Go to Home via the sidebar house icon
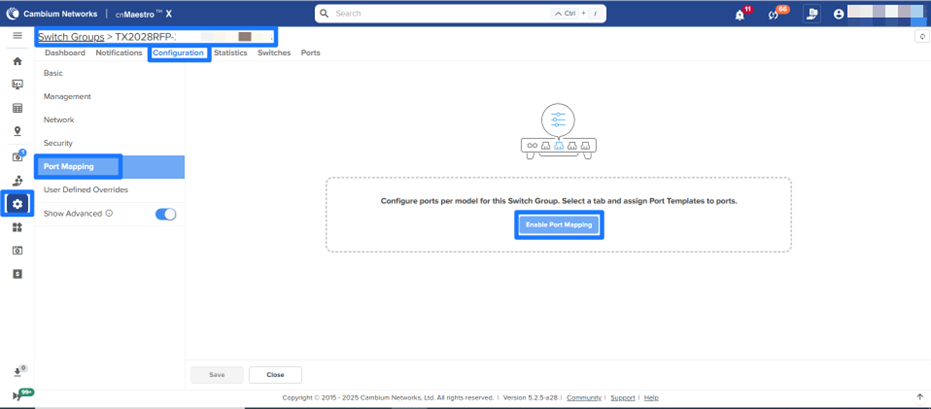 click(17, 61)
